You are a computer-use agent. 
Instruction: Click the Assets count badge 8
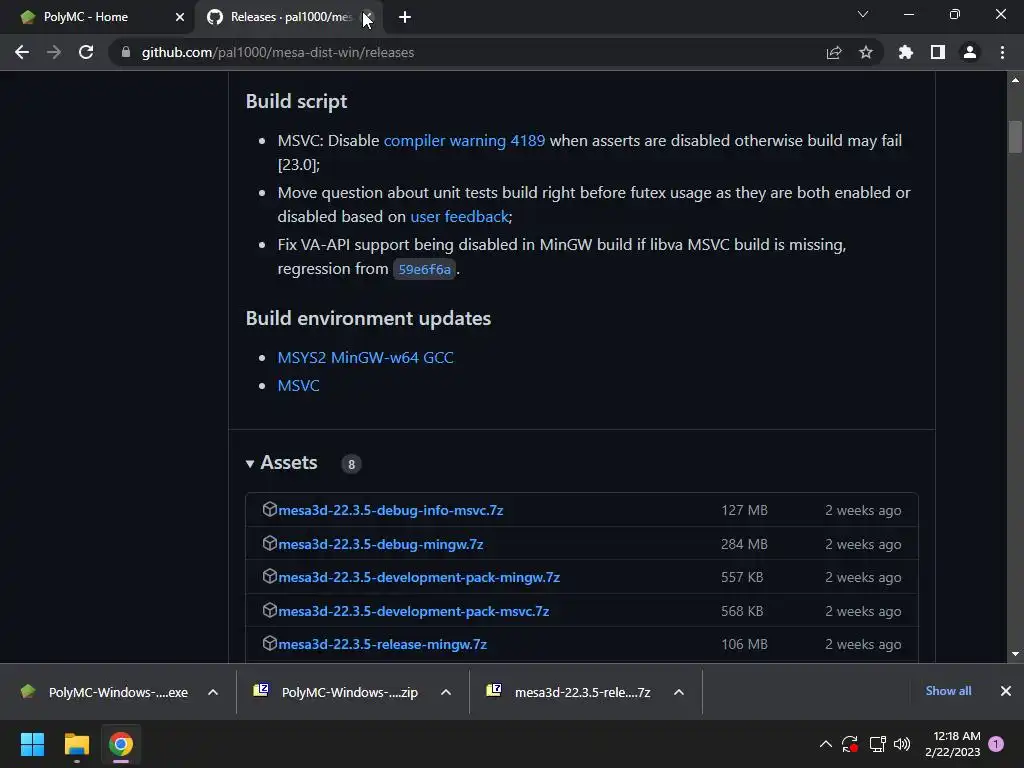tap(351, 464)
